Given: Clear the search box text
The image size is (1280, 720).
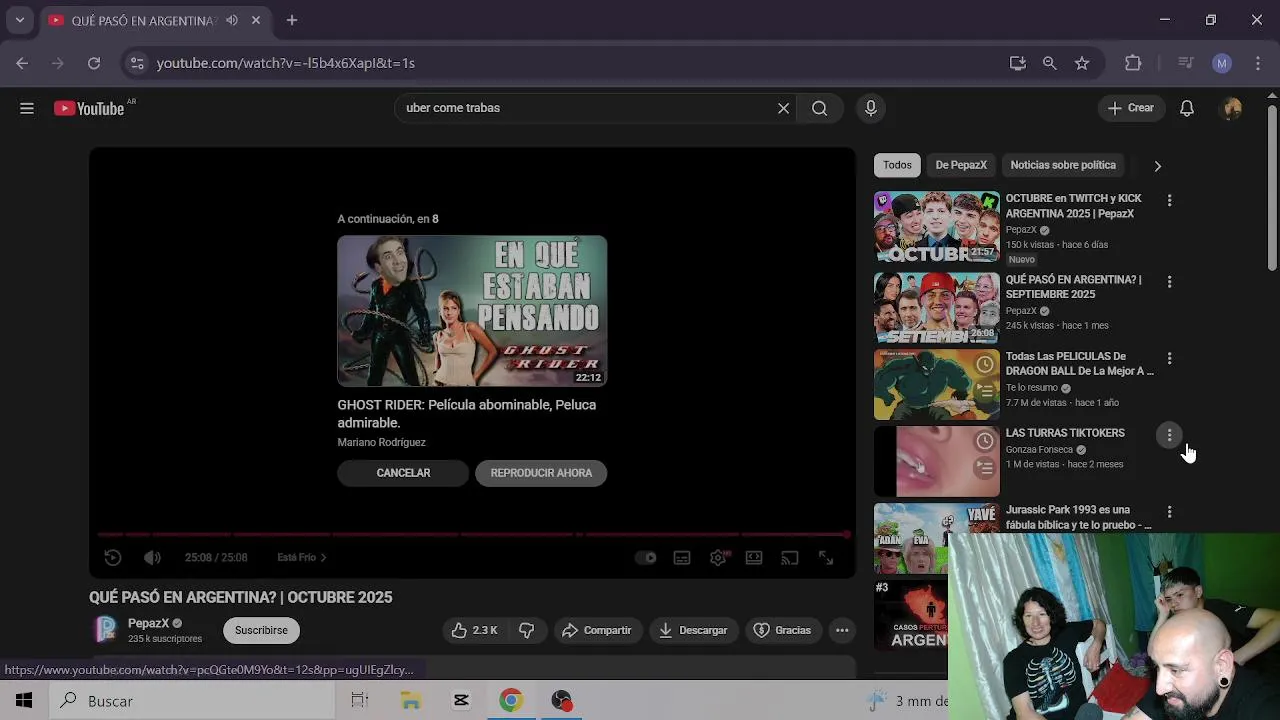Looking at the screenshot, I should tap(783, 108).
